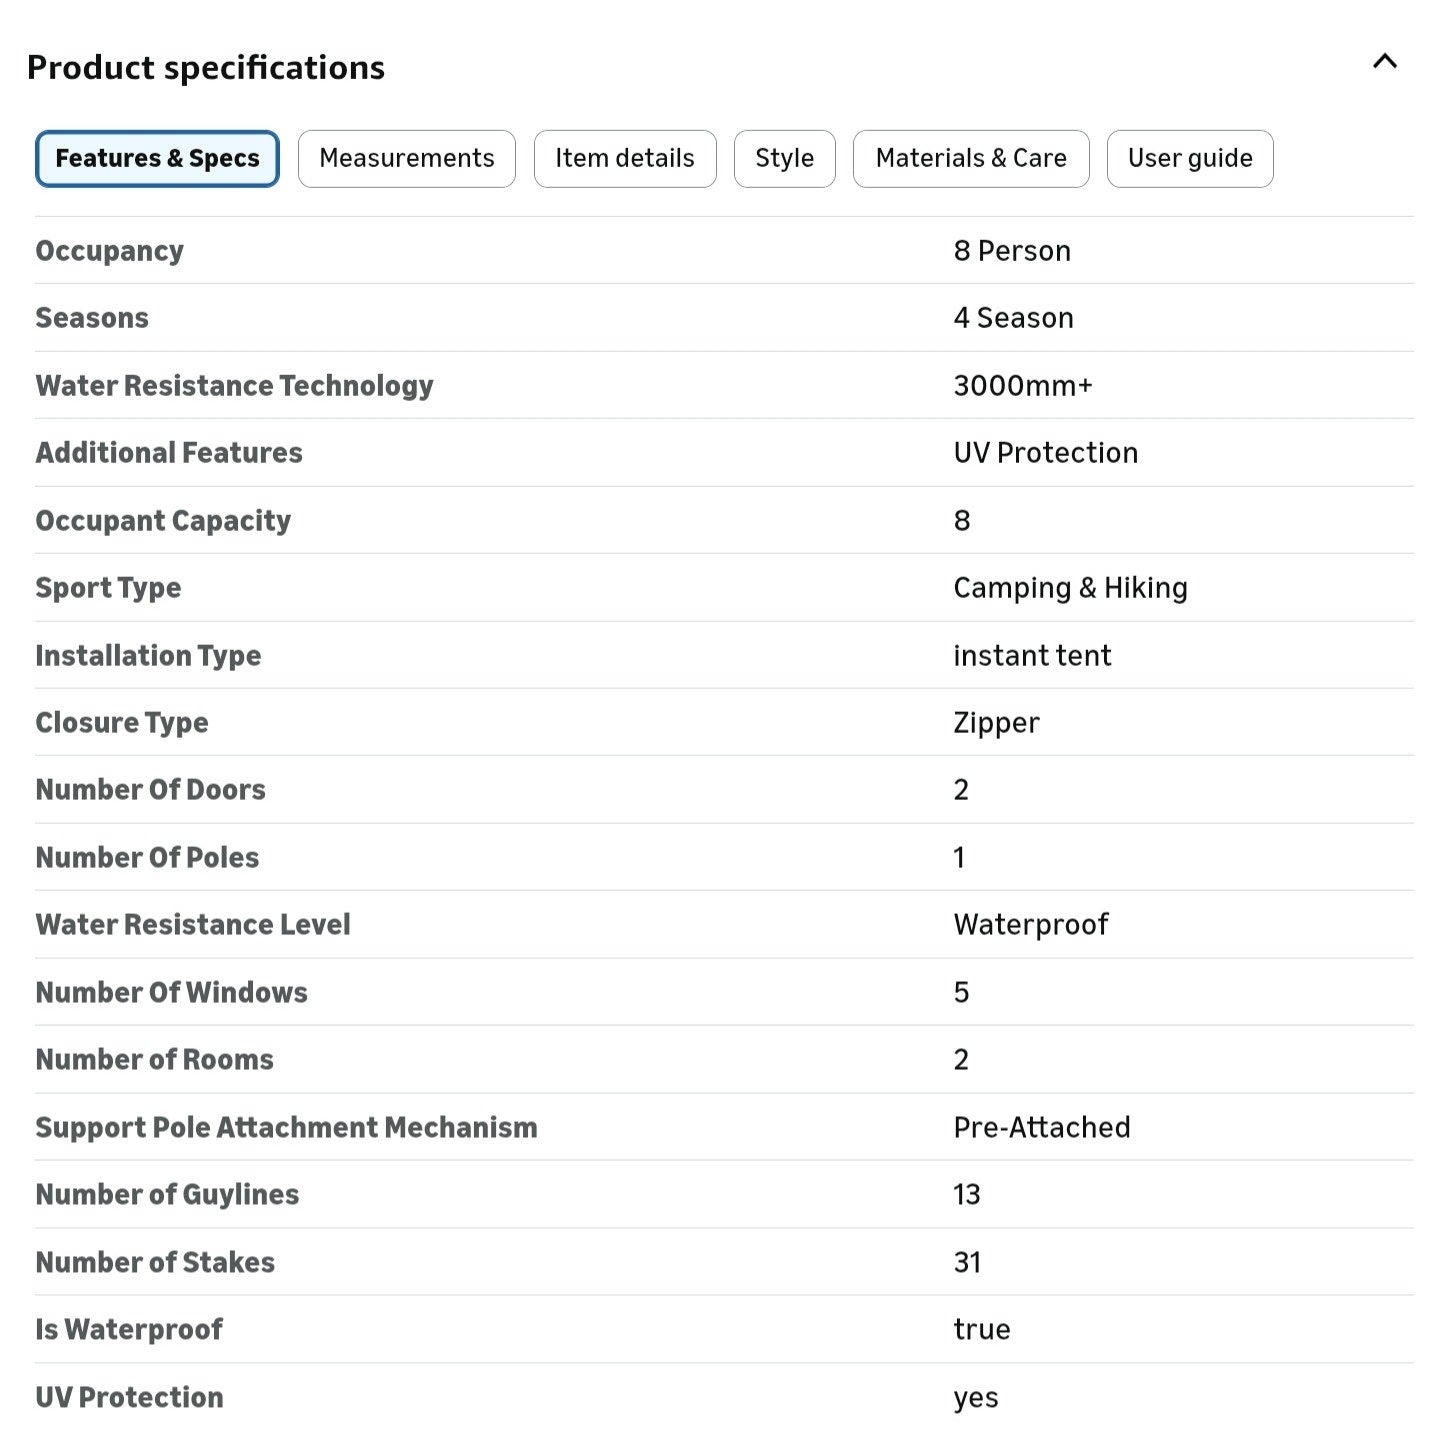Select the Features & Specs tab
Viewport: 1440px width, 1440px height.
click(157, 159)
